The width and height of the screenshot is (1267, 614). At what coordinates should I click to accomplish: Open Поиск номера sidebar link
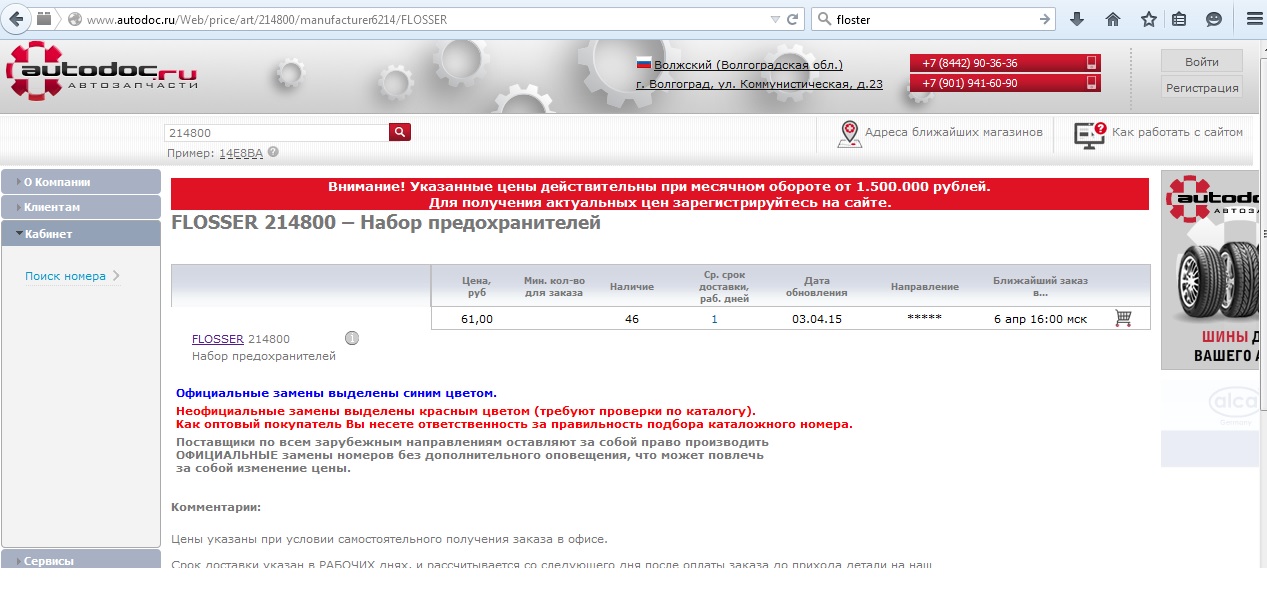coord(65,276)
